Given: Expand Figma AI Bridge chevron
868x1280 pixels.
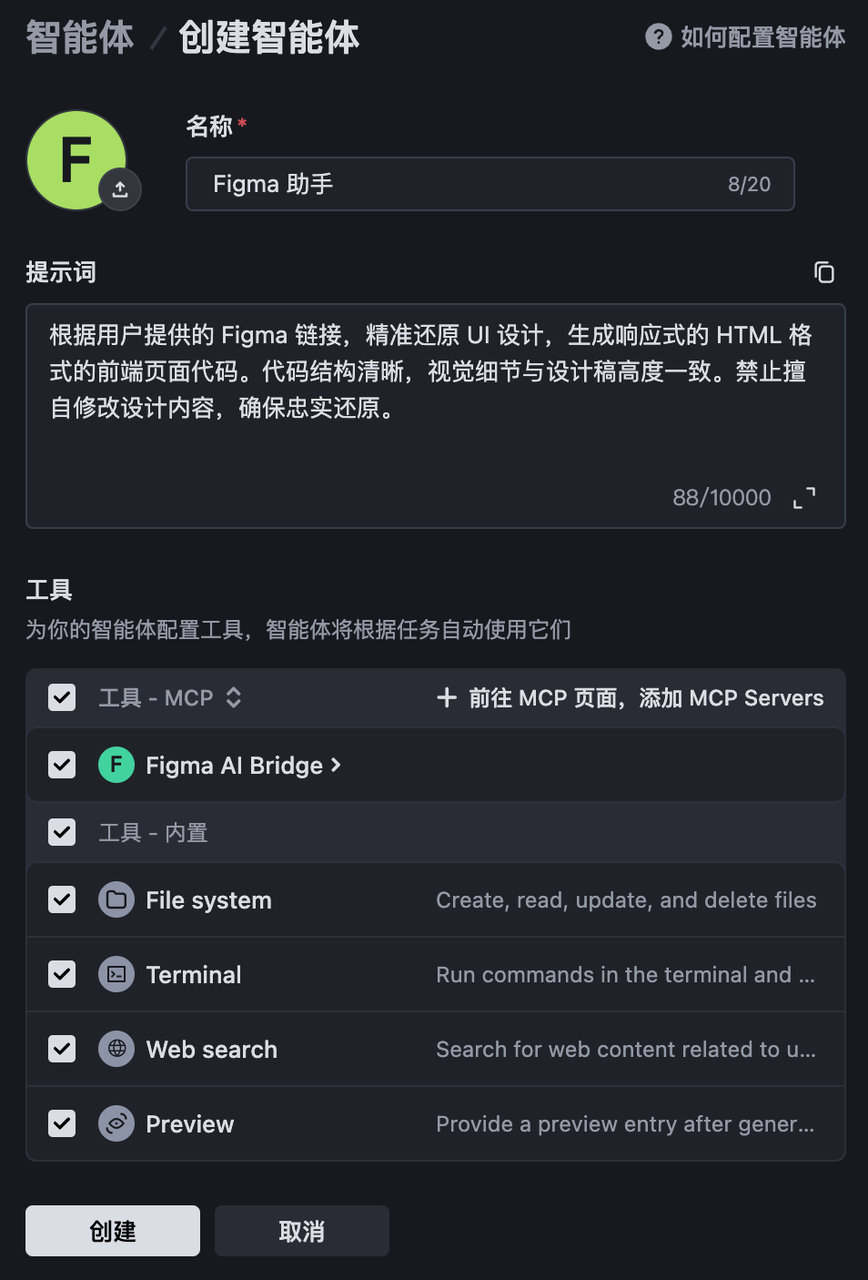Looking at the screenshot, I should (x=336, y=765).
